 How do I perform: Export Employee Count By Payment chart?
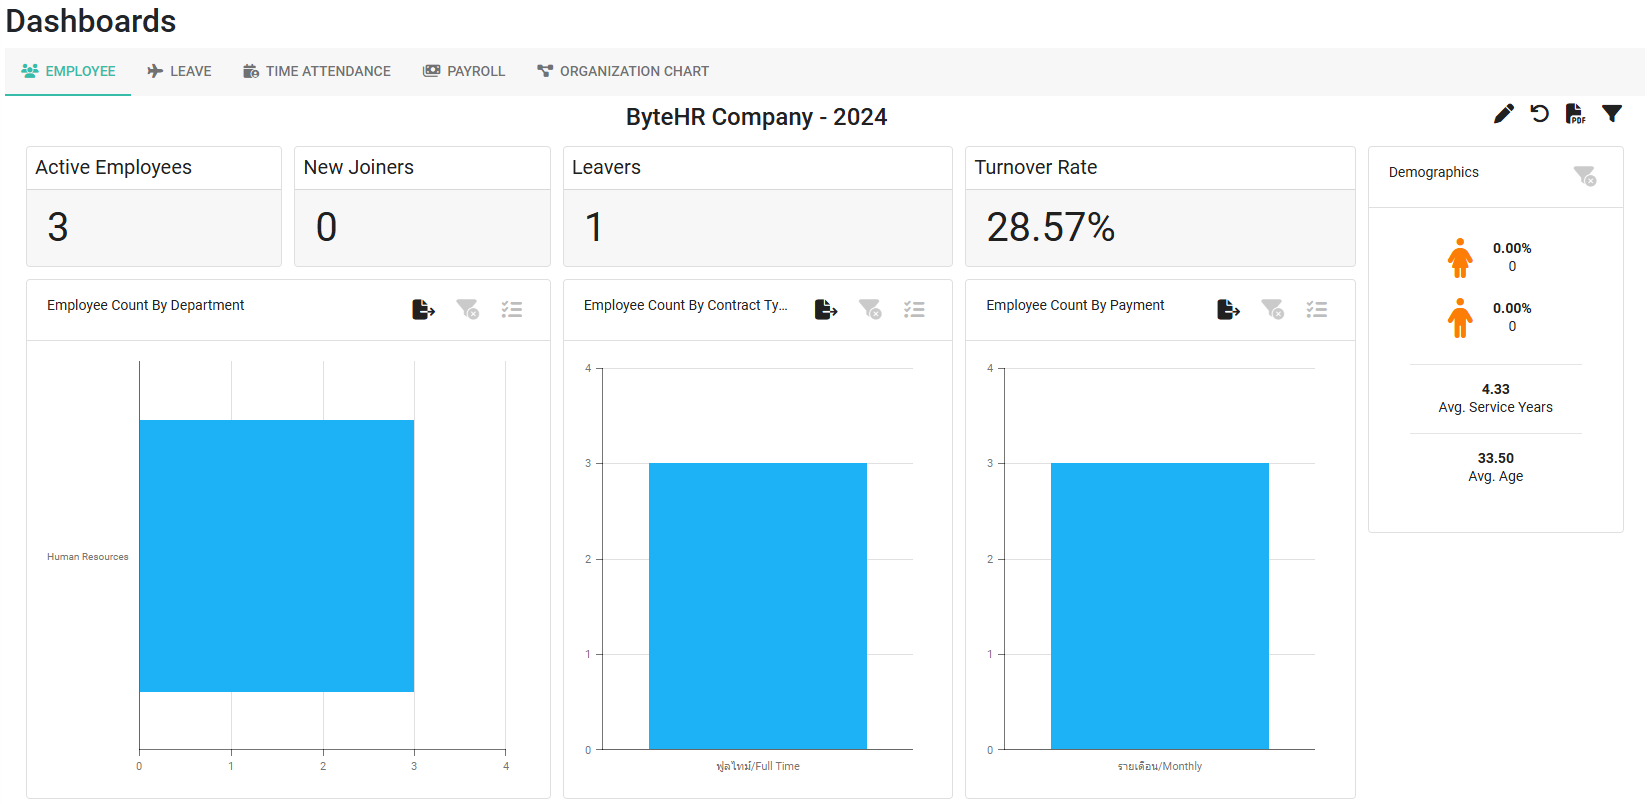pos(1229,310)
